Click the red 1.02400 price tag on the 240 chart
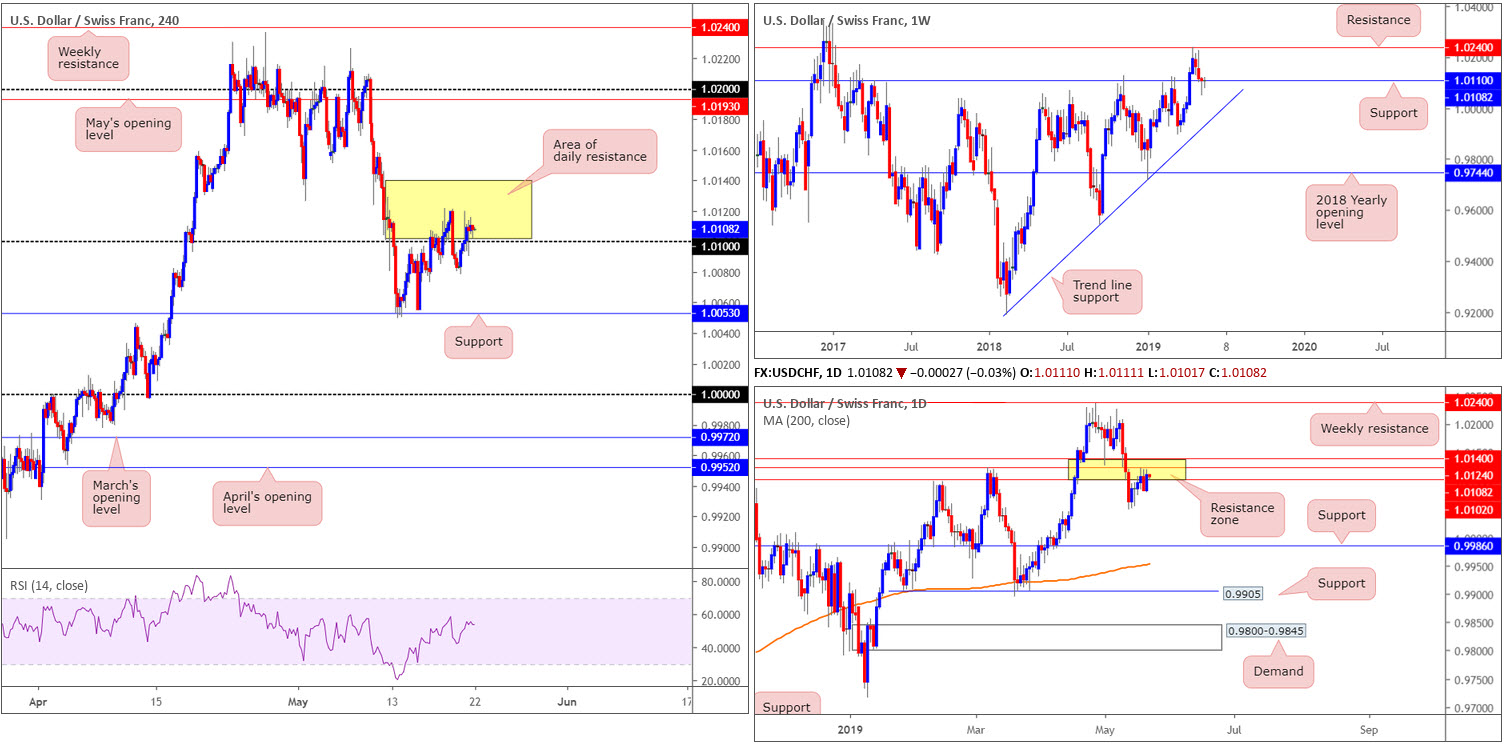1505x744 pixels. click(x=719, y=28)
